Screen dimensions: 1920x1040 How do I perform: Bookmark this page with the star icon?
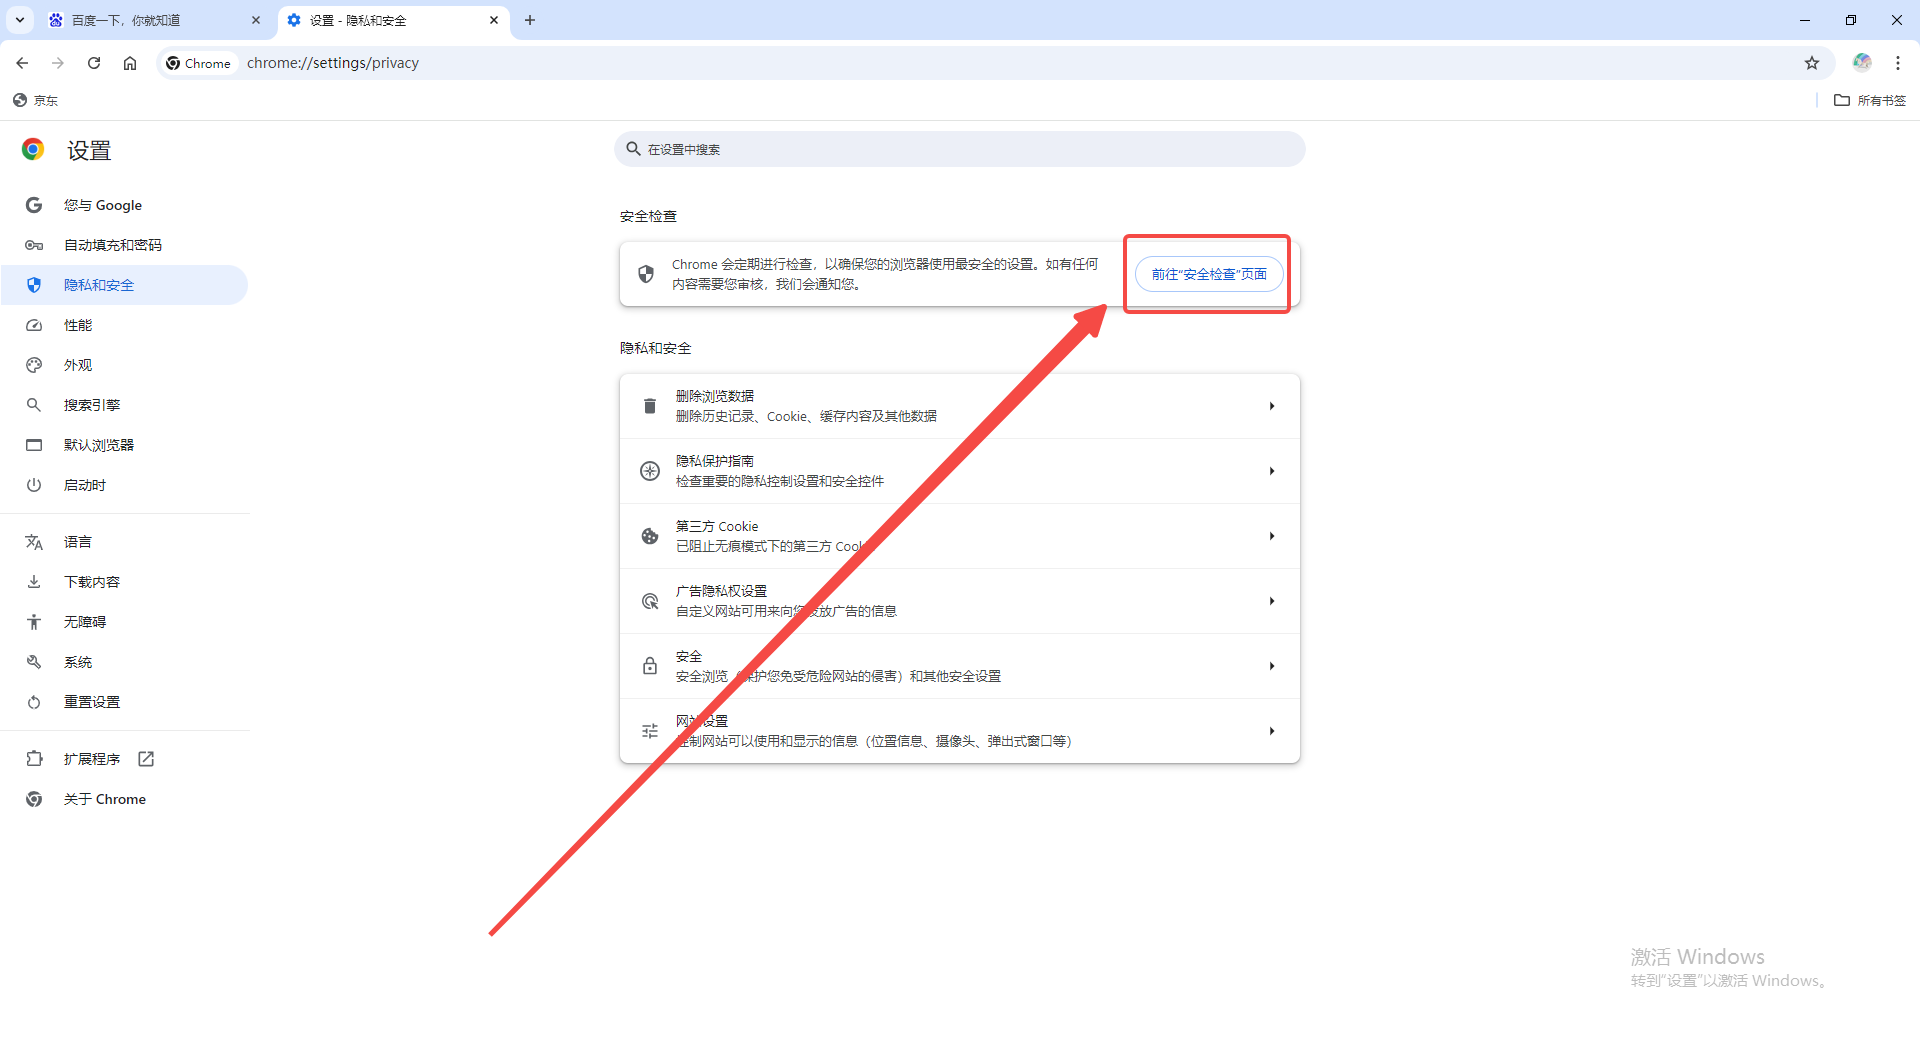tap(1811, 63)
